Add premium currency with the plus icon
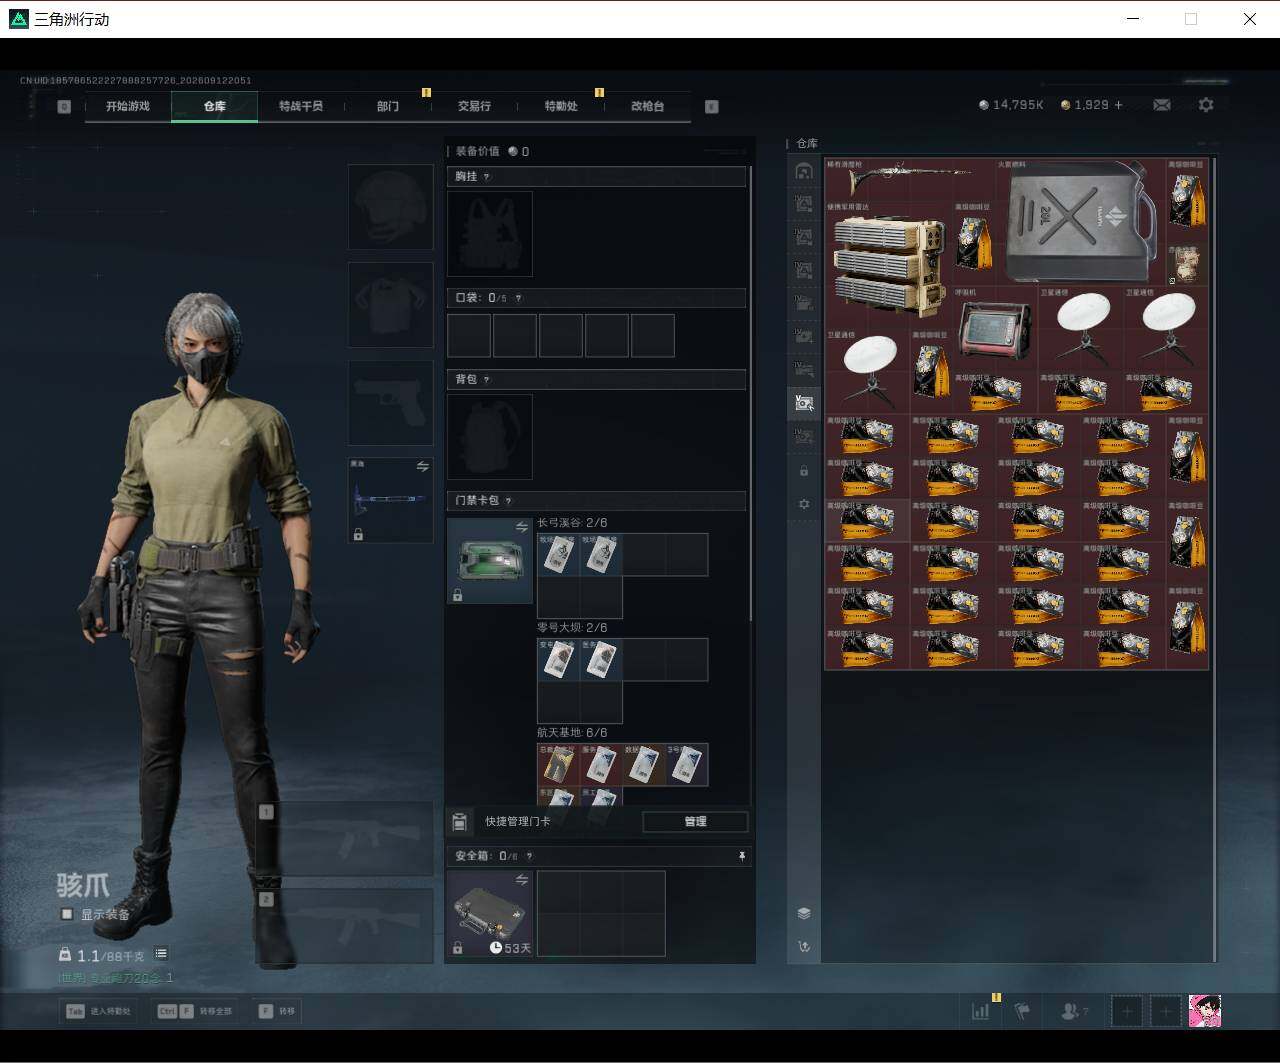 [1118, 105]
